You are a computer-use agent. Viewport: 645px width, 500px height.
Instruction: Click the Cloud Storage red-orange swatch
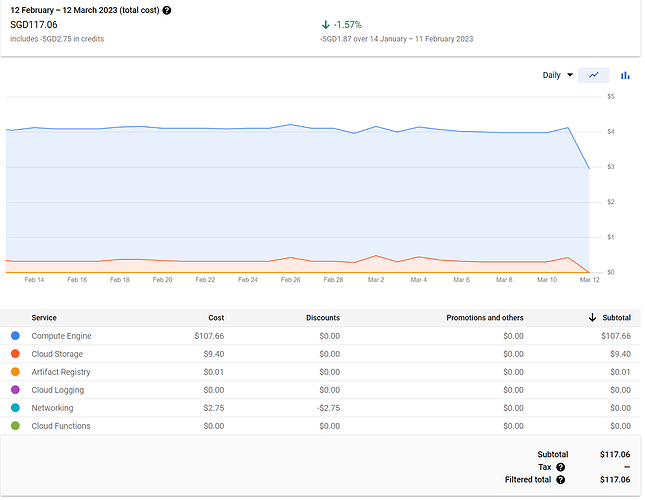15,354
